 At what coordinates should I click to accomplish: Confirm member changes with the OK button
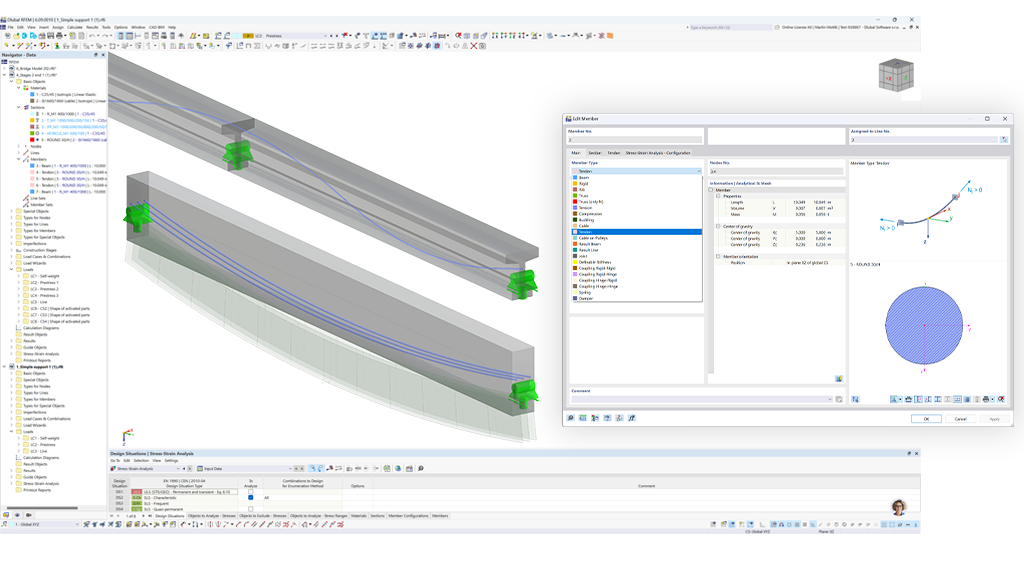coord(926,418)
